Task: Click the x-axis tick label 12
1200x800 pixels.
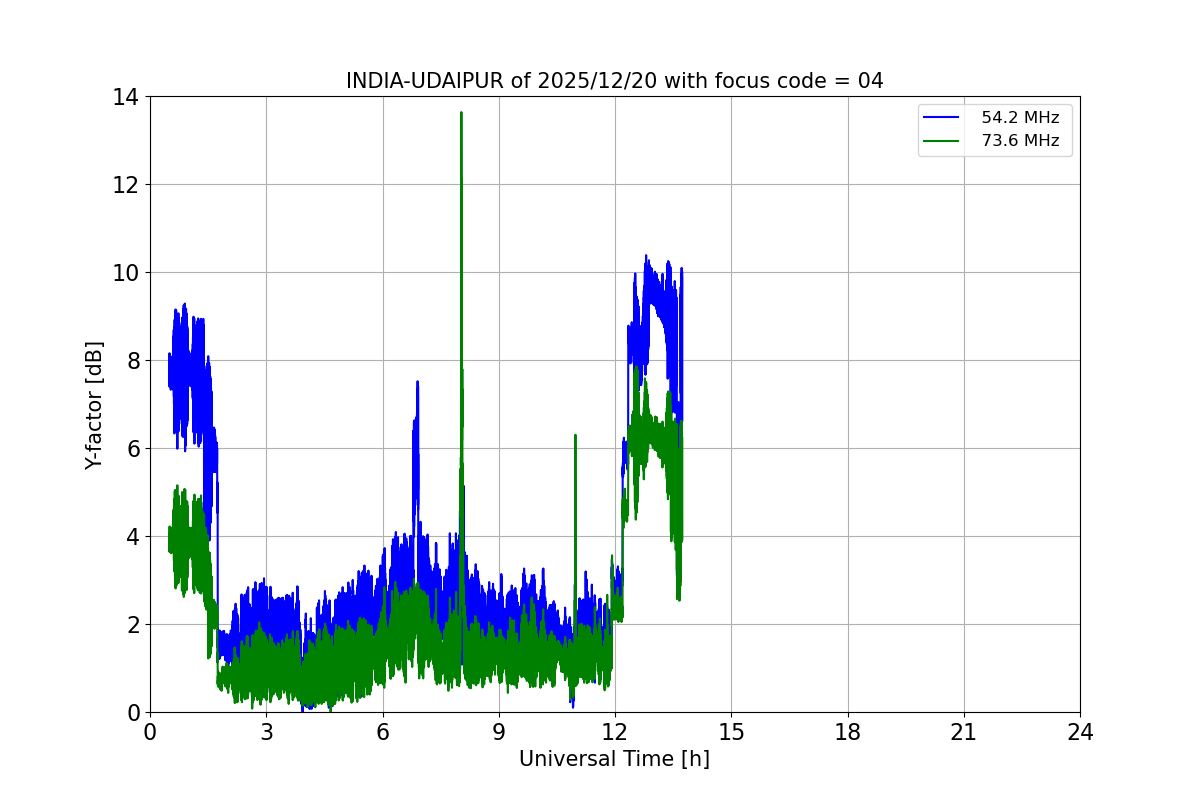Action: pyautogui.click(x=615, y=732)
